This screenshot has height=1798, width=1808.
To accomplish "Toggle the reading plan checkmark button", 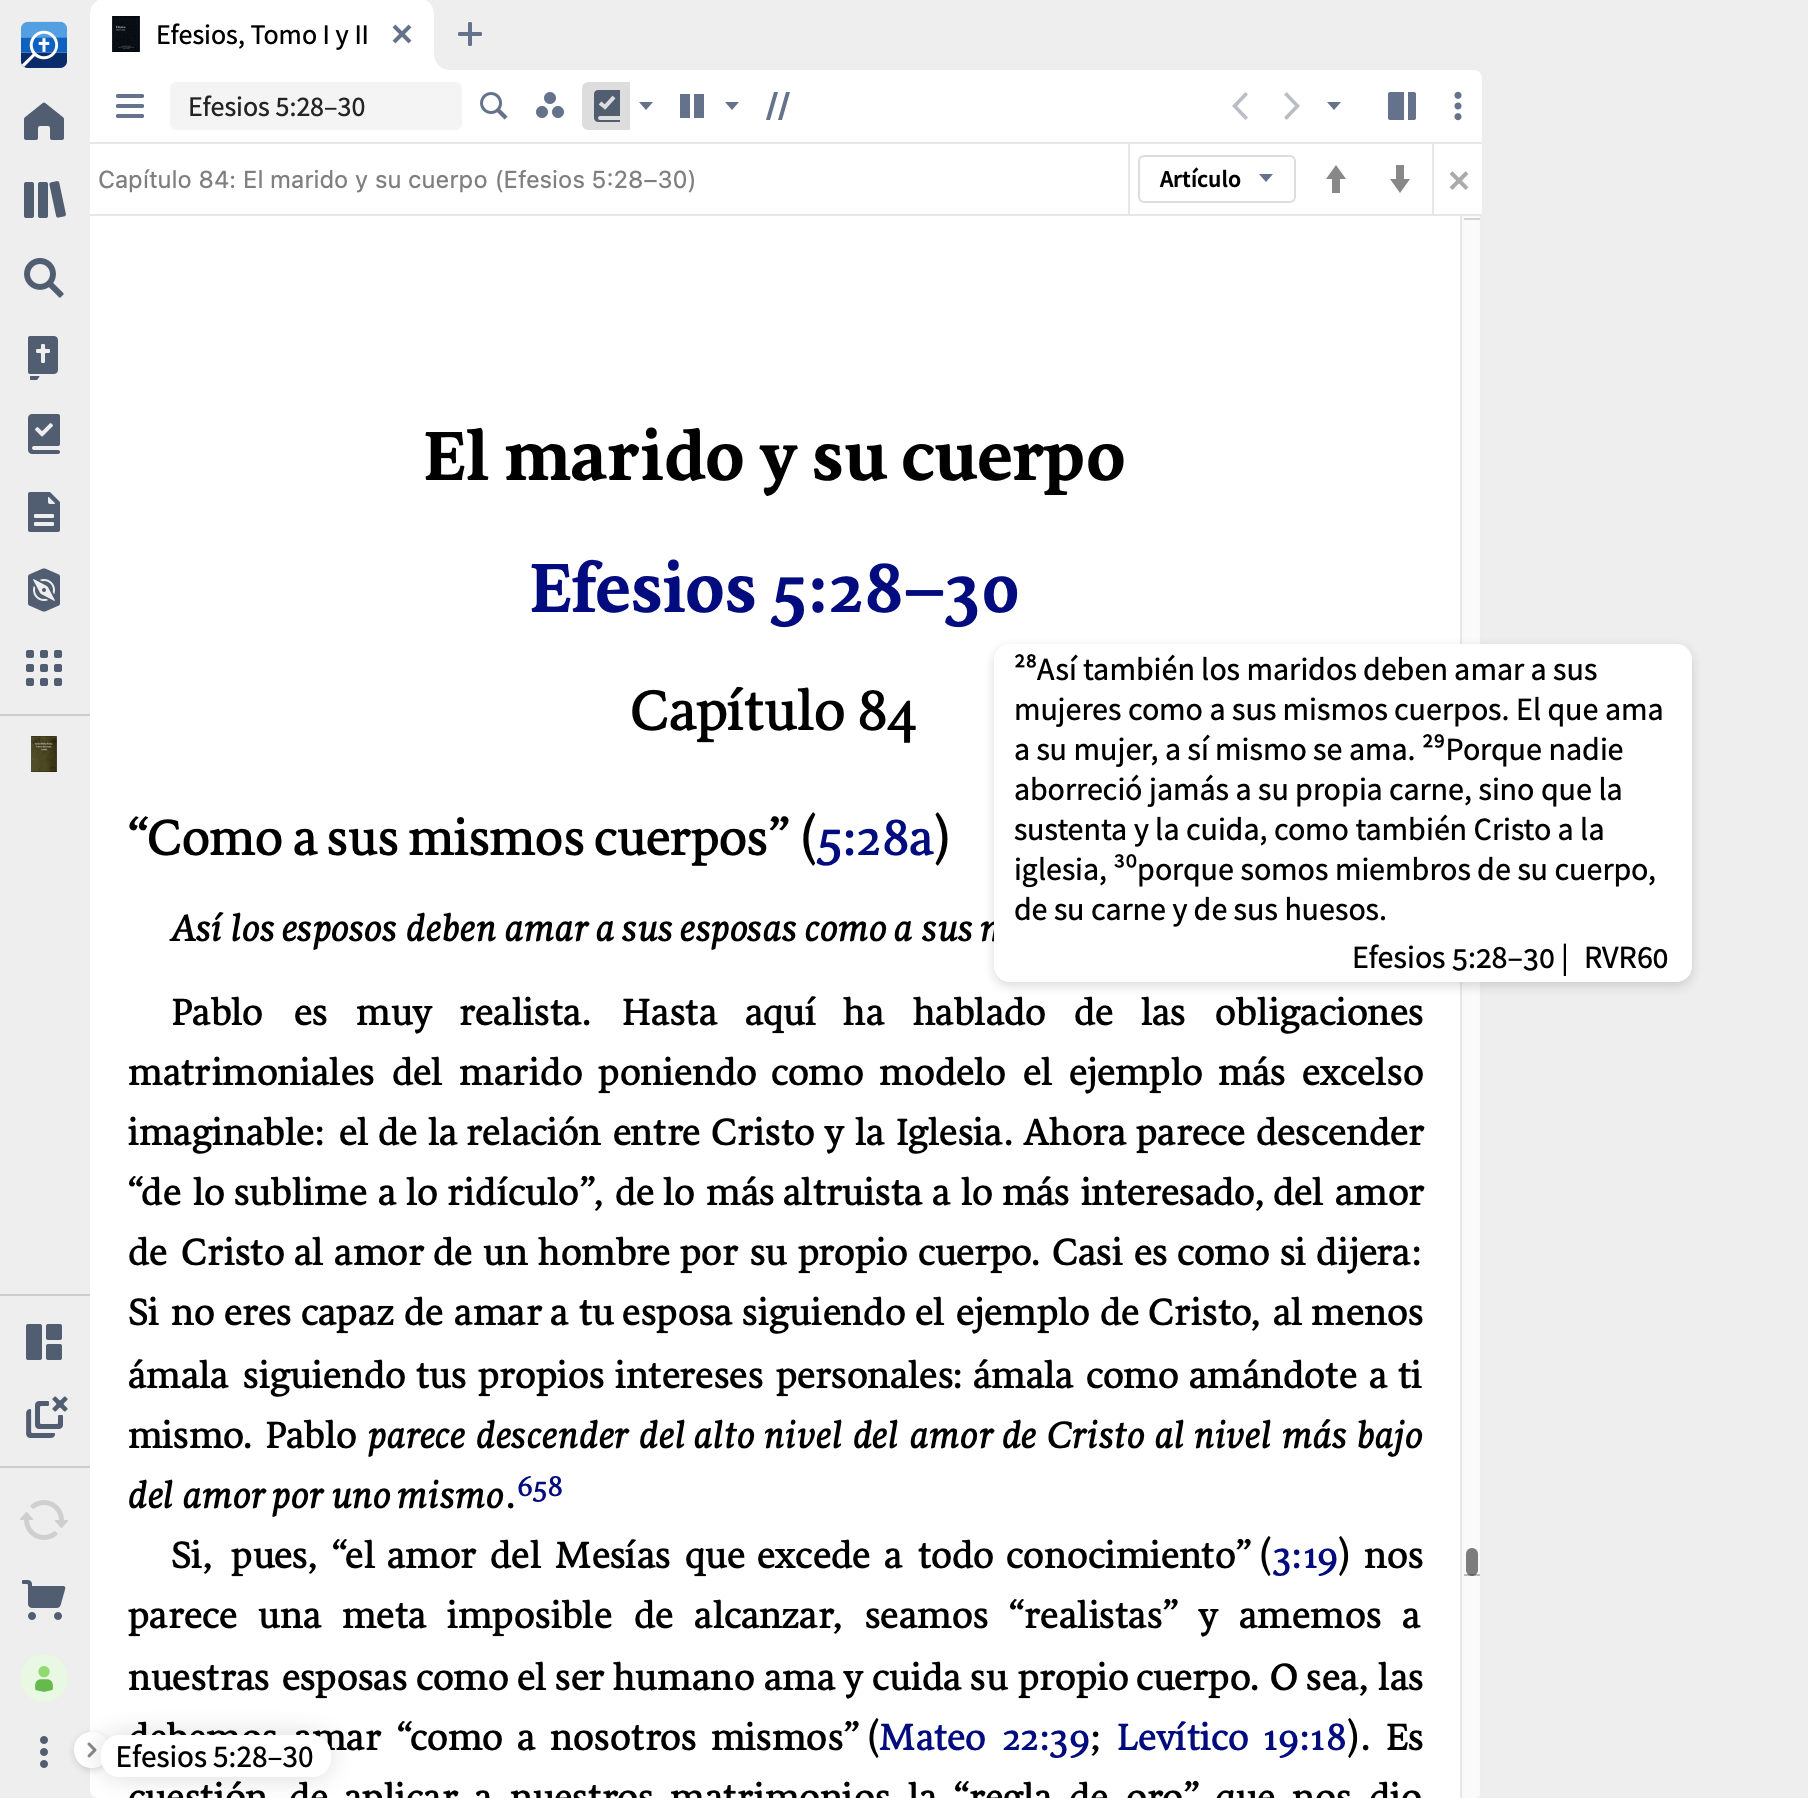I will coord(607,106).
